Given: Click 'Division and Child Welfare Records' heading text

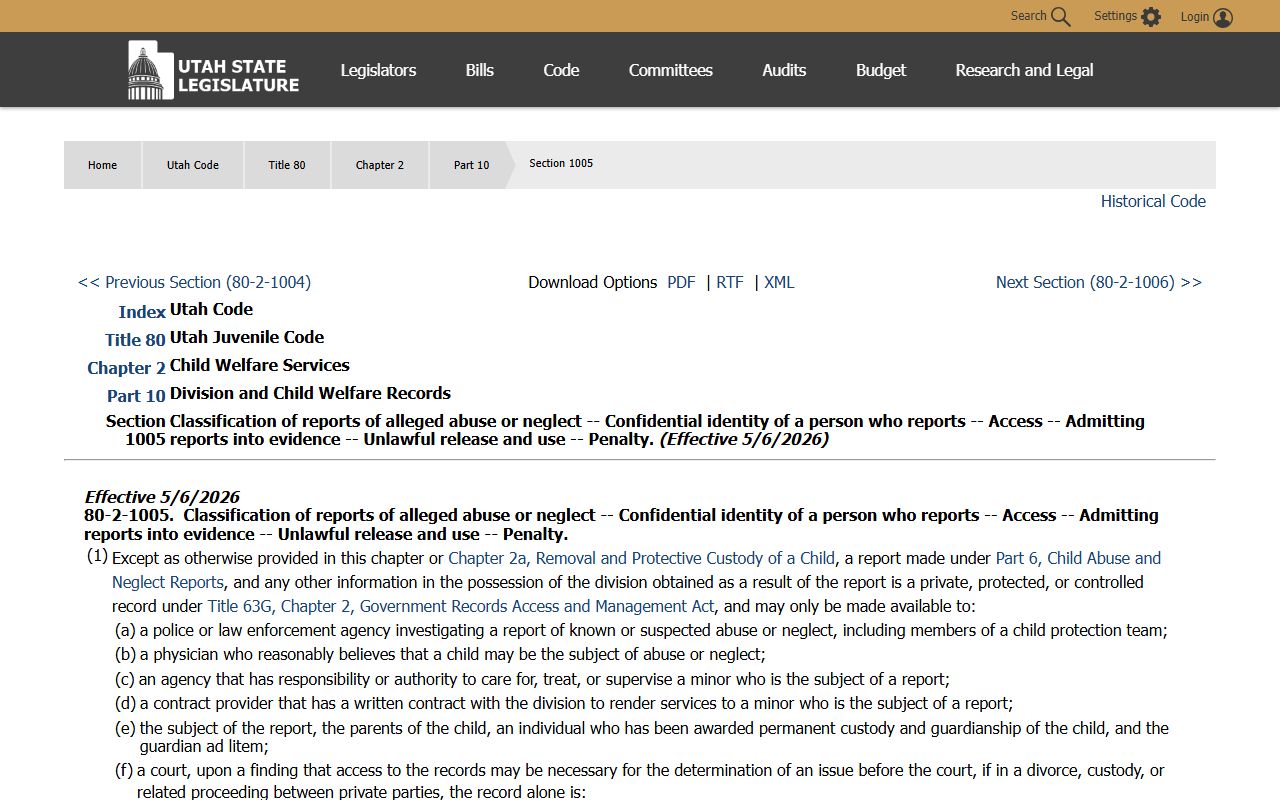Looking at the screenshot, I should click(x=310, y=393).
